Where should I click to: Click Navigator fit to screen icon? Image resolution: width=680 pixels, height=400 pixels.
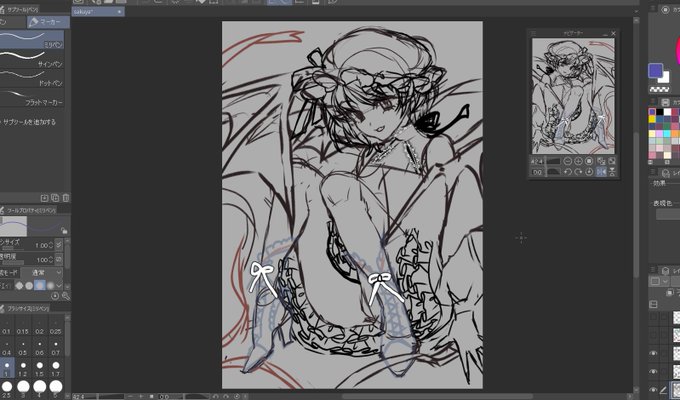point(611,161)
